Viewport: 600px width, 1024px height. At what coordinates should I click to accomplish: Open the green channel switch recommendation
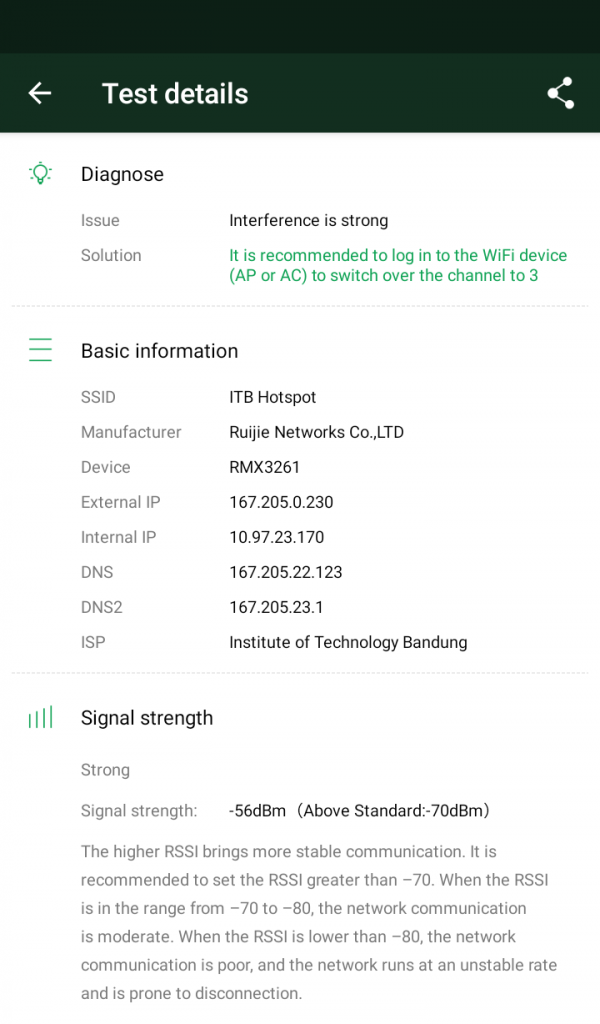click(x=397, y=265)
